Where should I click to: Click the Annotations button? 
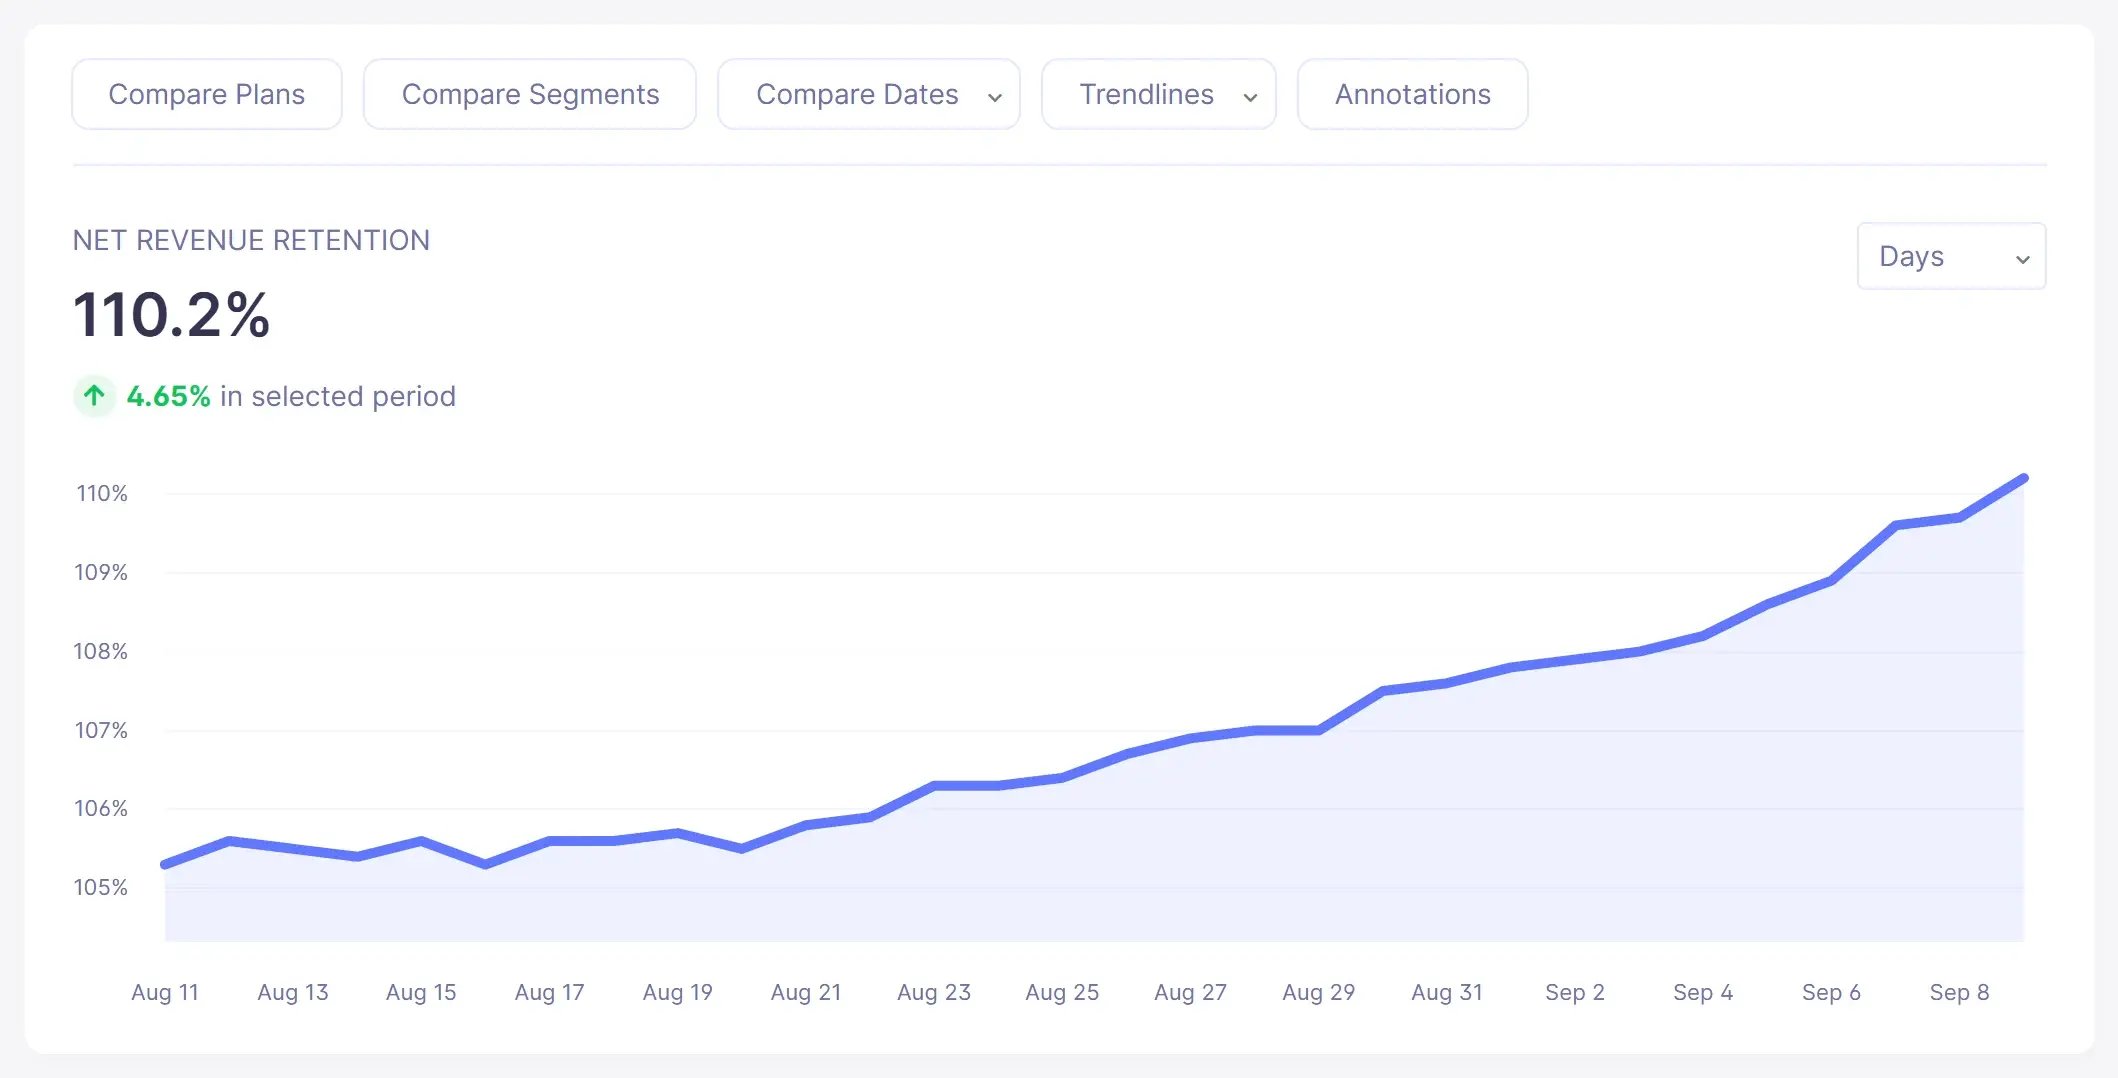tap(1412, 94)
